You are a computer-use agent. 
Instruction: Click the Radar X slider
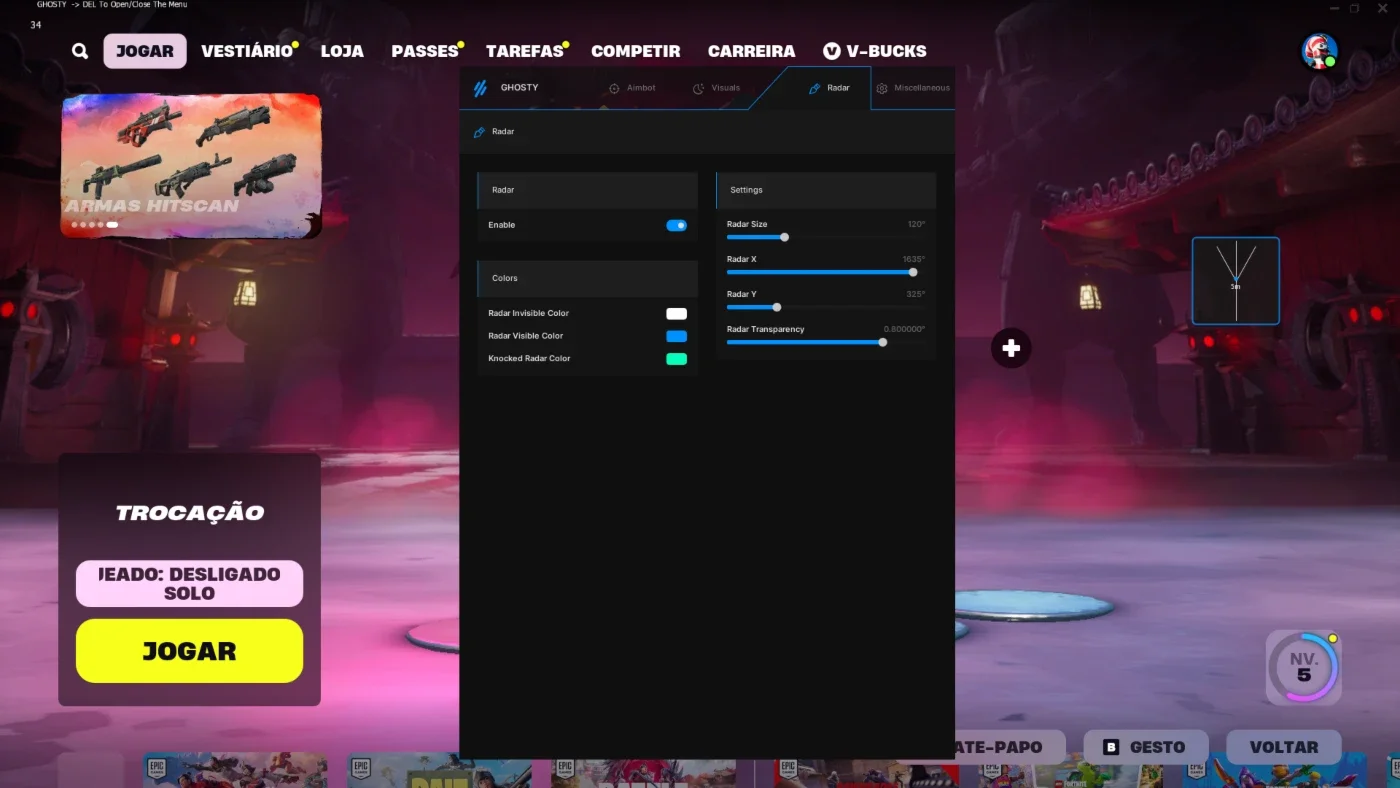pos(826,272)
